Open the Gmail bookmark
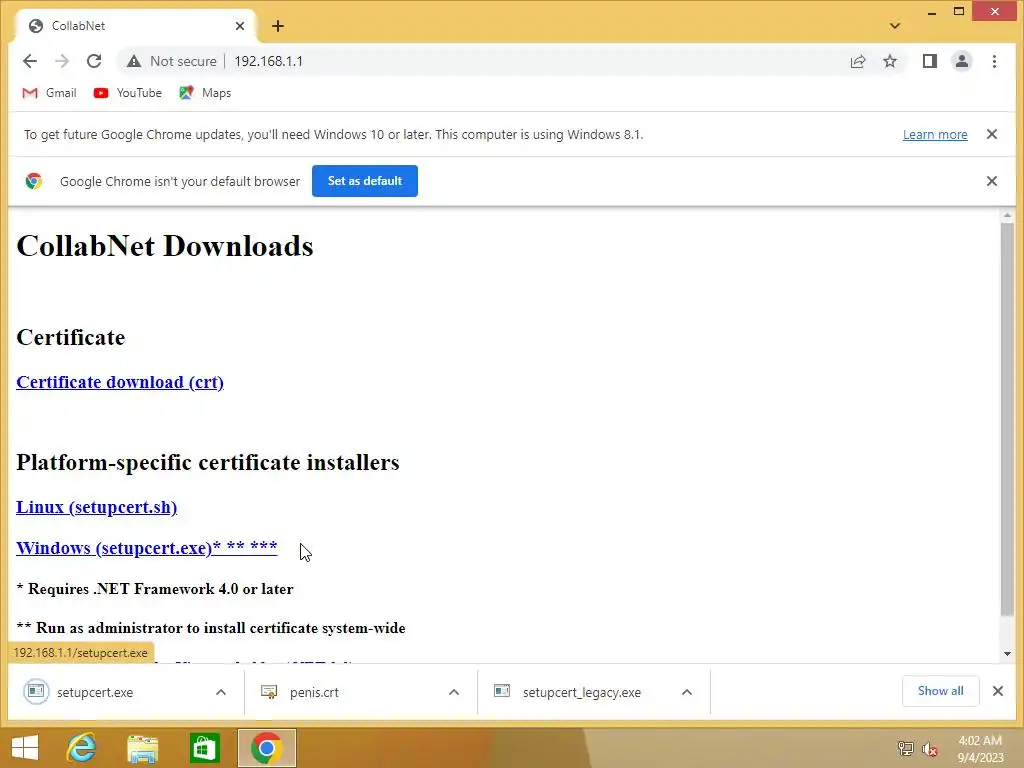The width and height of the screenshot is (1024, 768). click(x=50, y=93)
